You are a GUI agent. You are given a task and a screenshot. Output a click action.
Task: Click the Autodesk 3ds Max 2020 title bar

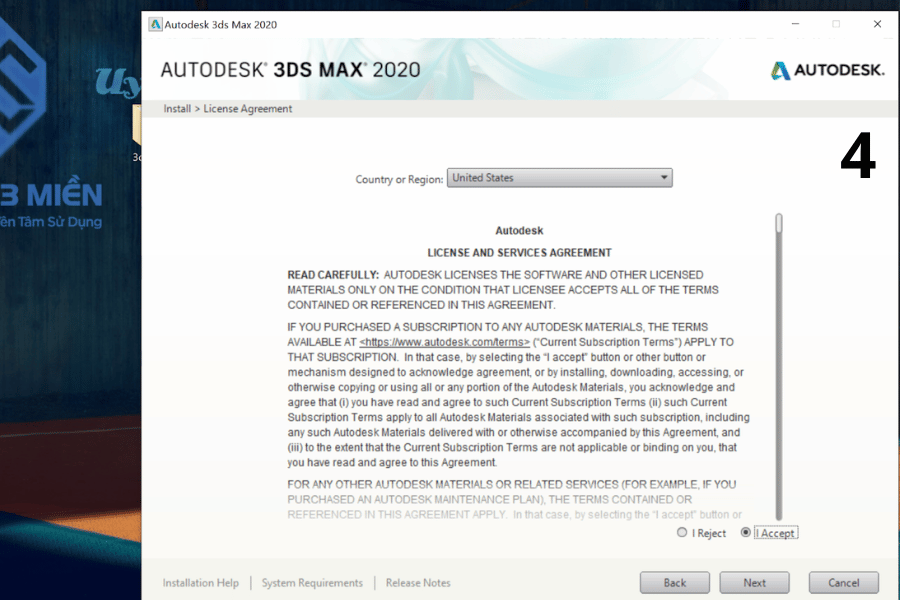pyautogui.click(x=450, y=24)
